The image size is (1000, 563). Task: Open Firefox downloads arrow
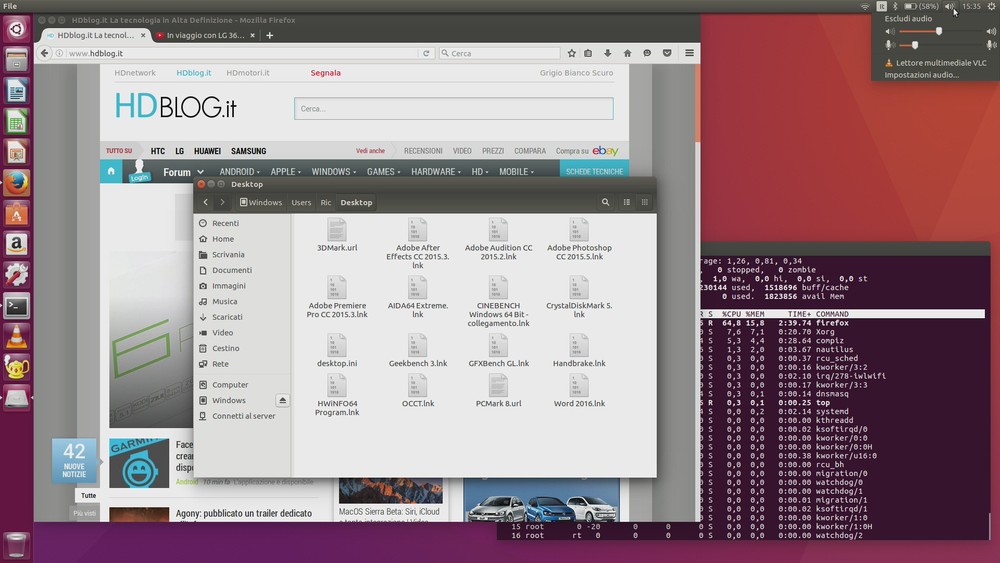608,53
